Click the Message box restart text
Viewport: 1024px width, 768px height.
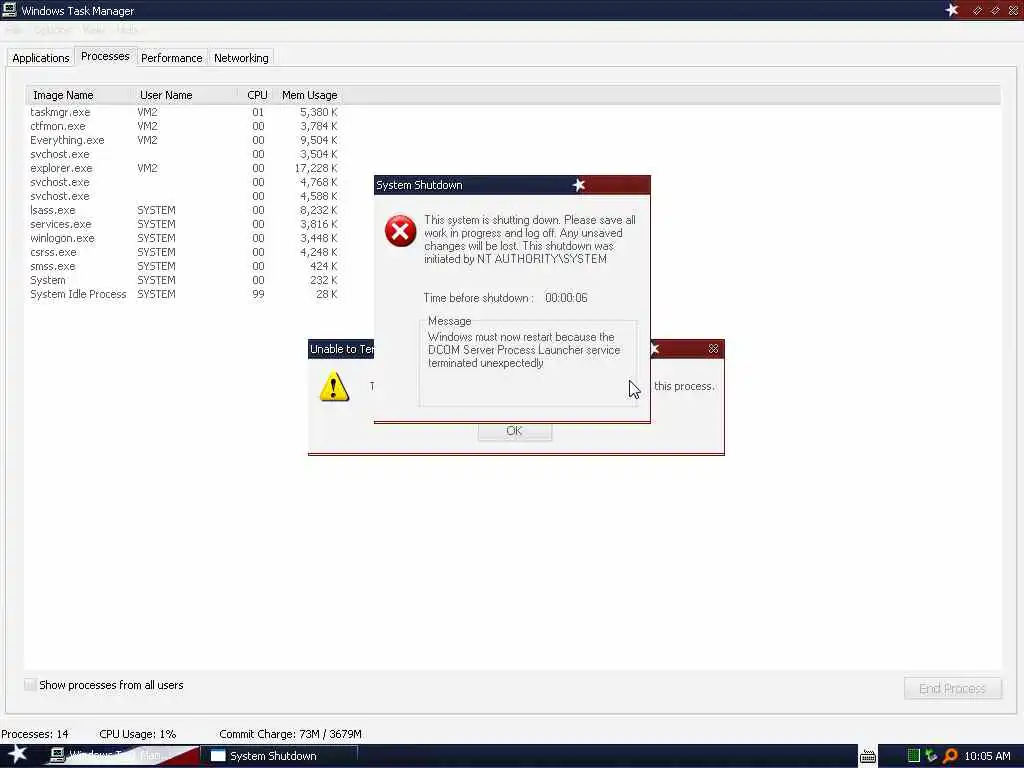[x=524, y=350]
